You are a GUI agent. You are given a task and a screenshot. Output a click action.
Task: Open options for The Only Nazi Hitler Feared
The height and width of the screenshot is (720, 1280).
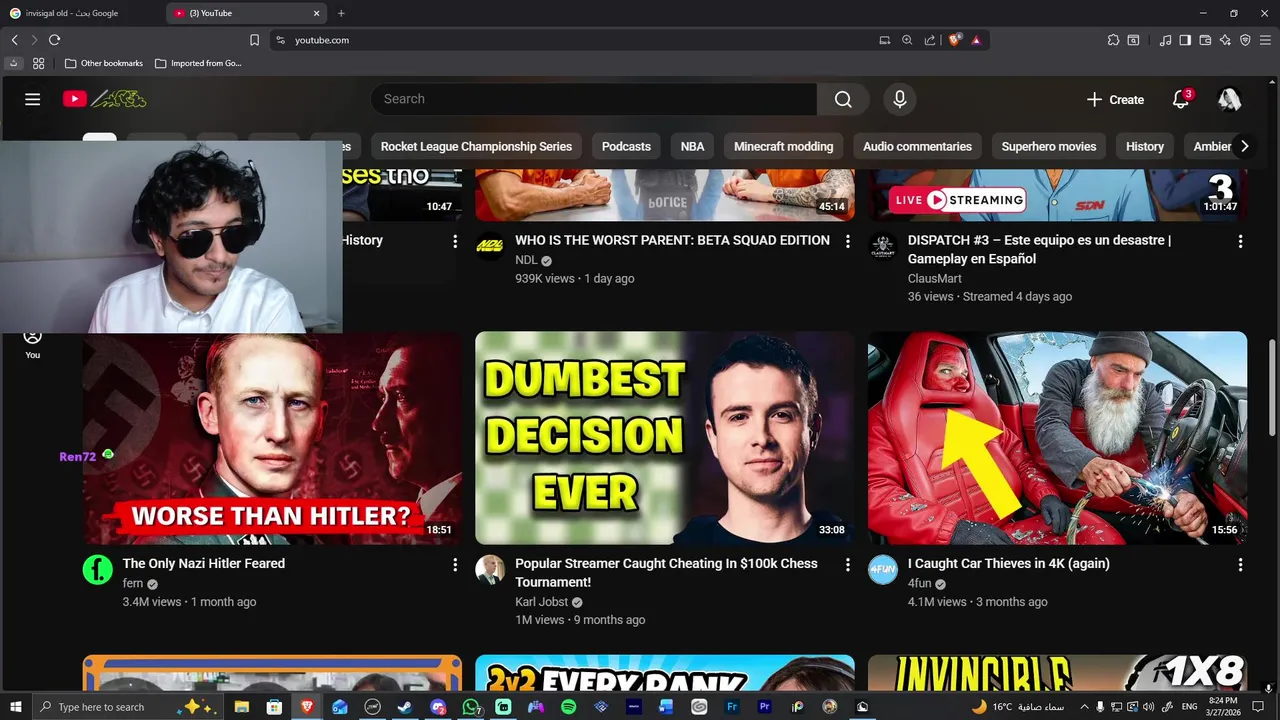click(455, 565)
